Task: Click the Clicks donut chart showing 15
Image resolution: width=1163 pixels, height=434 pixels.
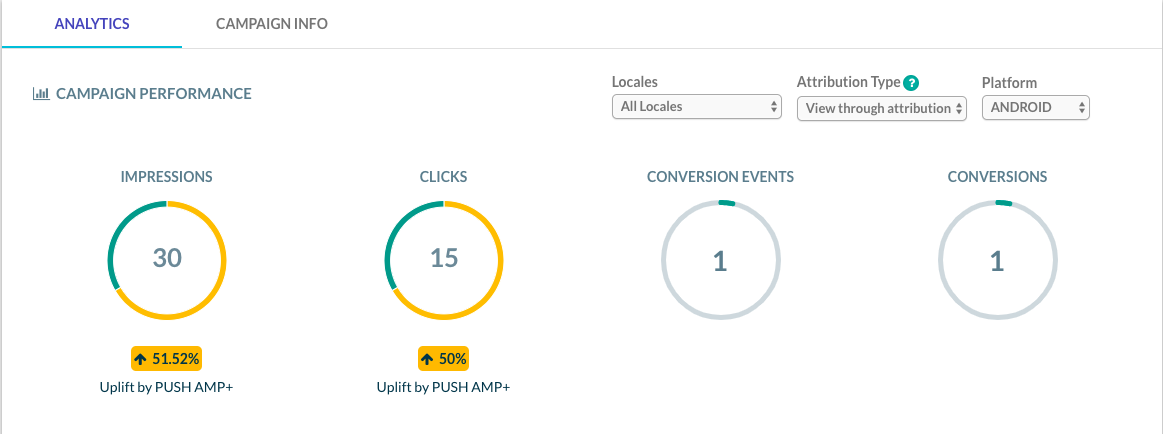Action: [444, 260]
